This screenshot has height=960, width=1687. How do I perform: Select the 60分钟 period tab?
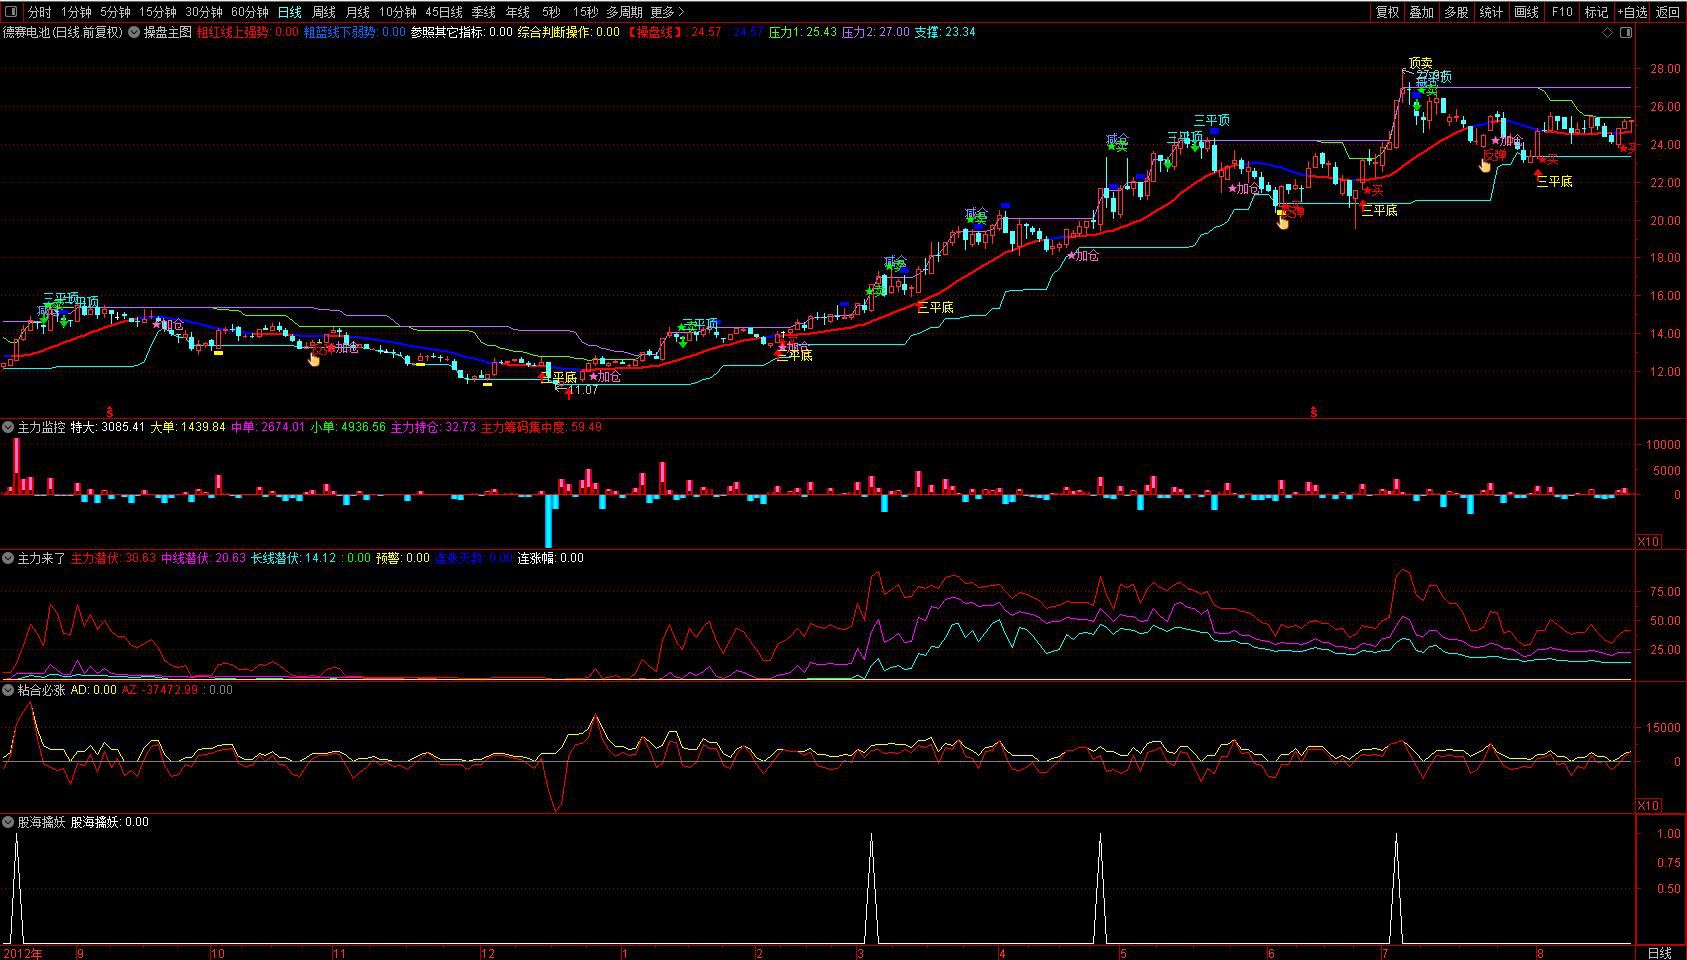coord(250,12)
